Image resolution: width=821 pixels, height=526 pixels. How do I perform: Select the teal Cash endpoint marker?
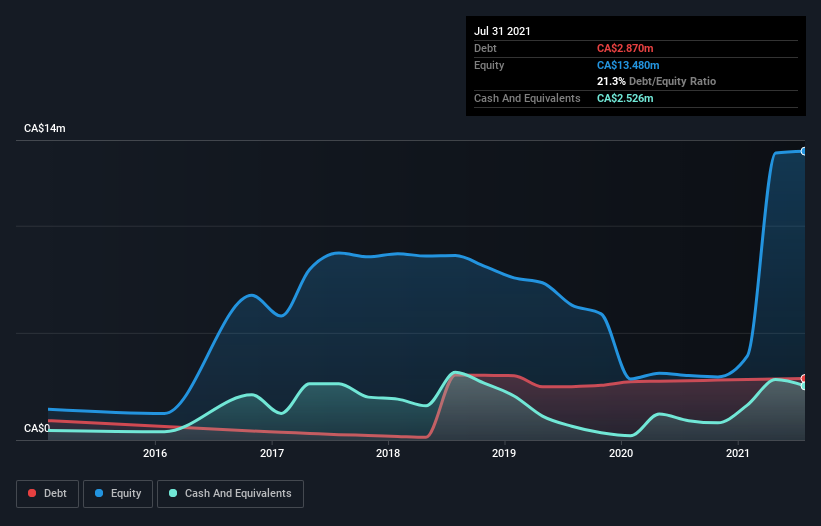pos(804,386)
